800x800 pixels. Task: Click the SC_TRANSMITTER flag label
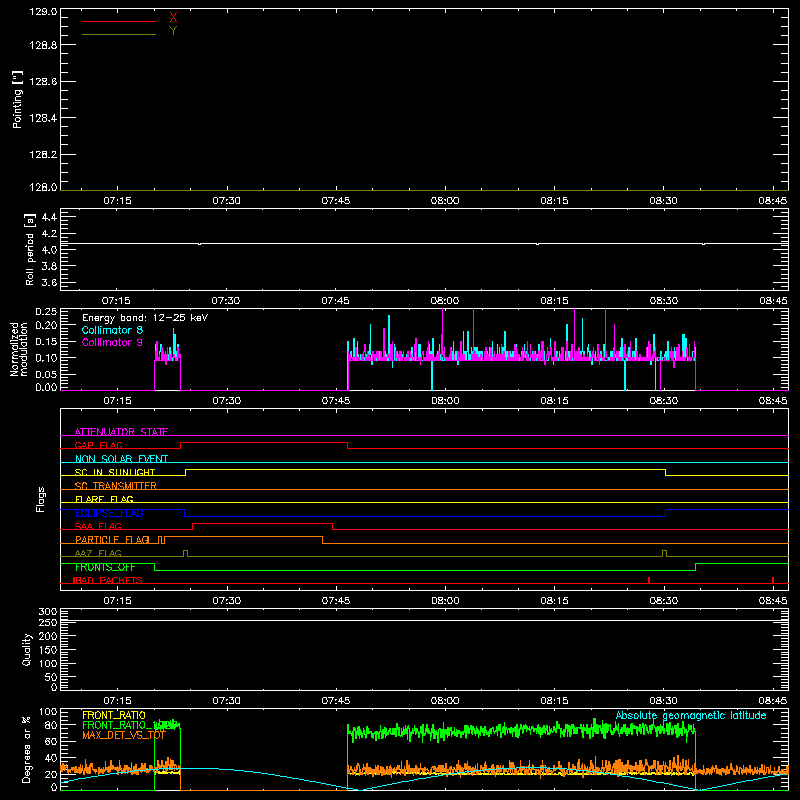click(x=115, y=486)
